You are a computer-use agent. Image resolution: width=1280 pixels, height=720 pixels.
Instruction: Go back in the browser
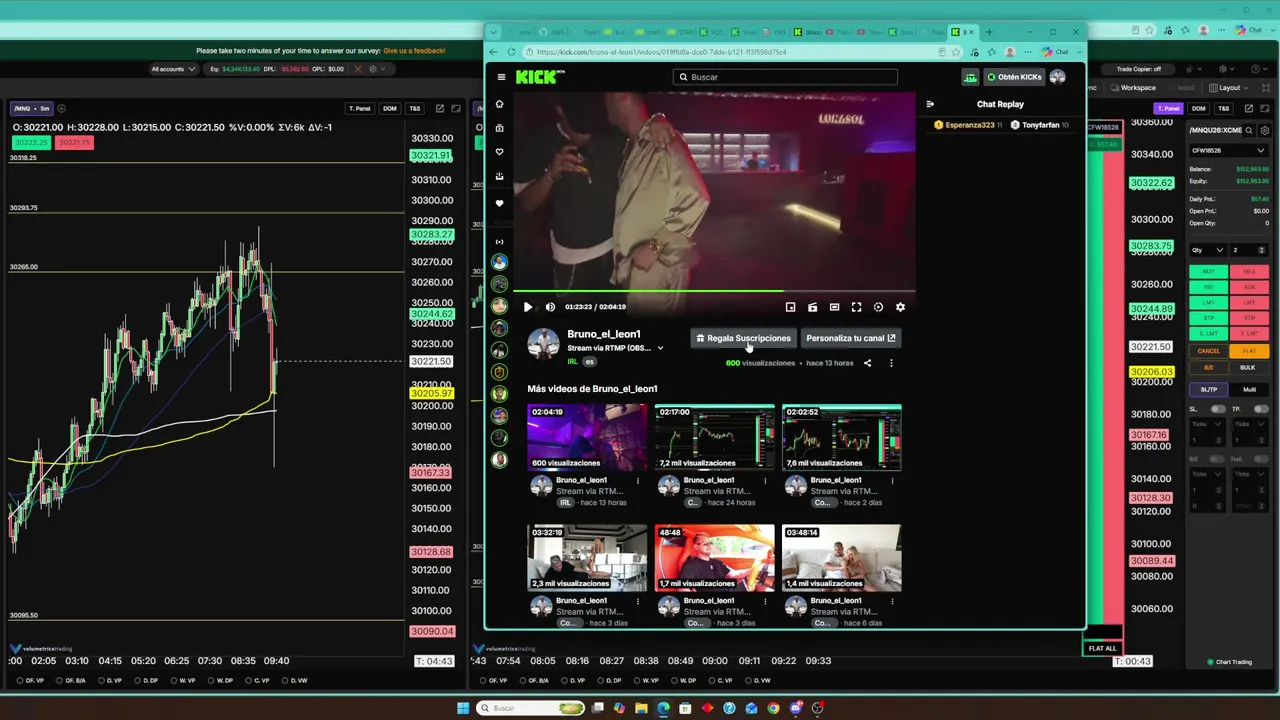click(x=493, y=52)
